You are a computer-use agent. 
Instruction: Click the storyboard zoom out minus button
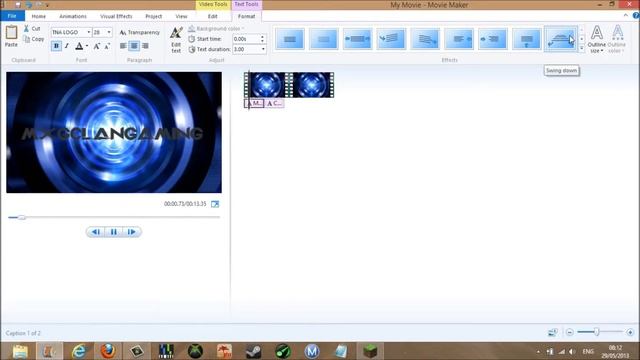coord(570,332)
